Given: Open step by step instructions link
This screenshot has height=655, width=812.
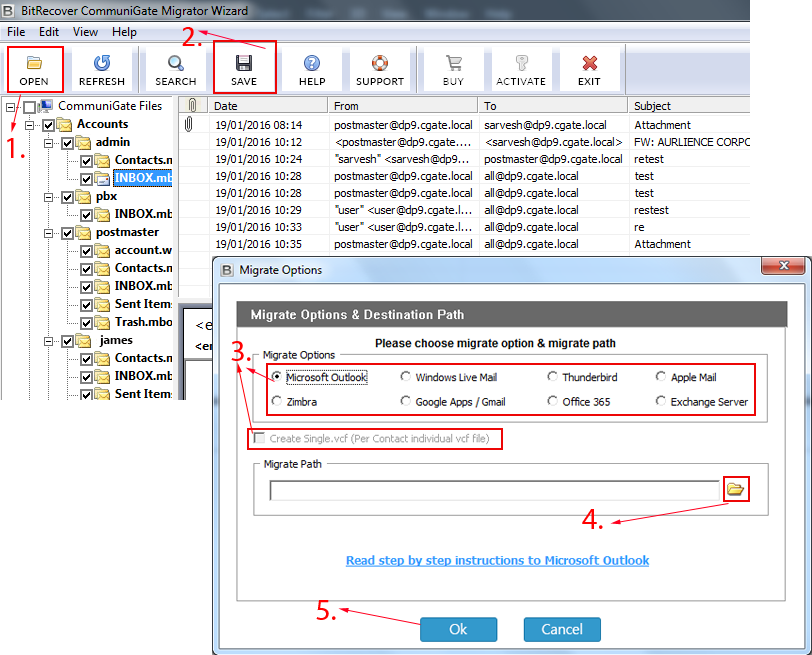Looking at the screenshot, I should 497,560.
